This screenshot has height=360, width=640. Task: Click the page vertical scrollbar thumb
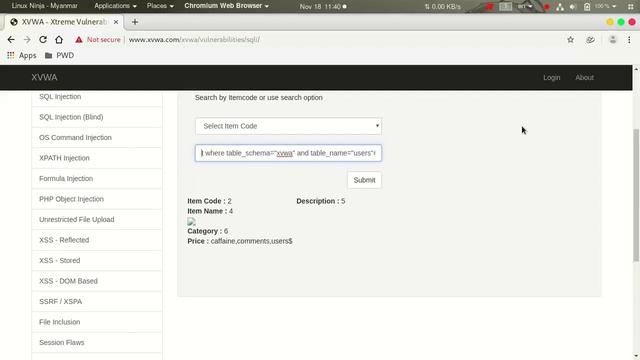coord(636,195)
